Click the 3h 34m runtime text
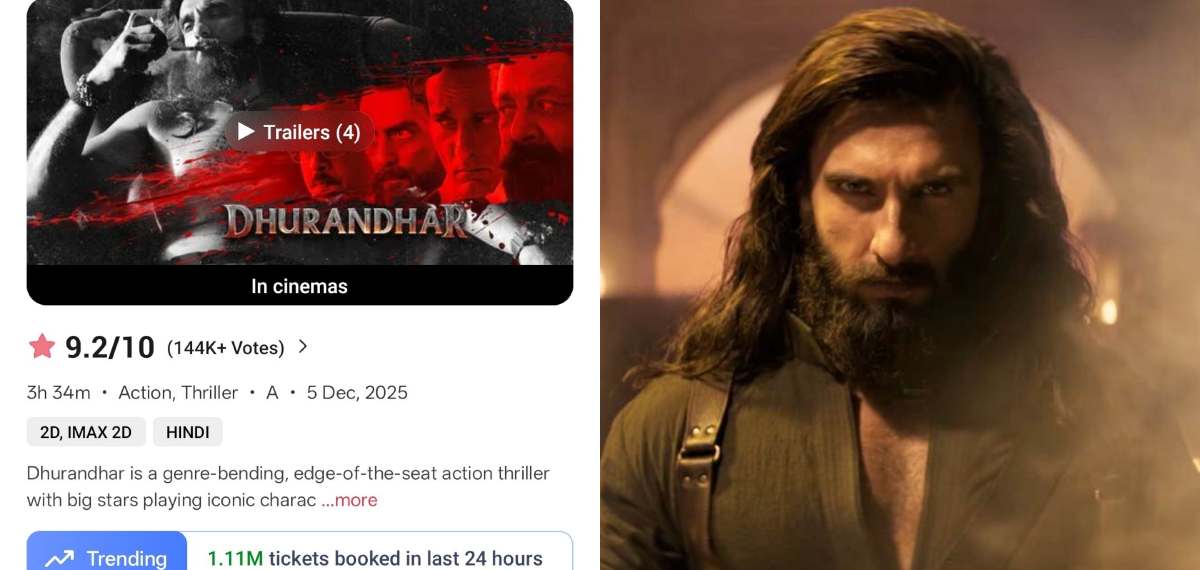The height and width of the screenshot is (570, 1200). click(58, 393)
